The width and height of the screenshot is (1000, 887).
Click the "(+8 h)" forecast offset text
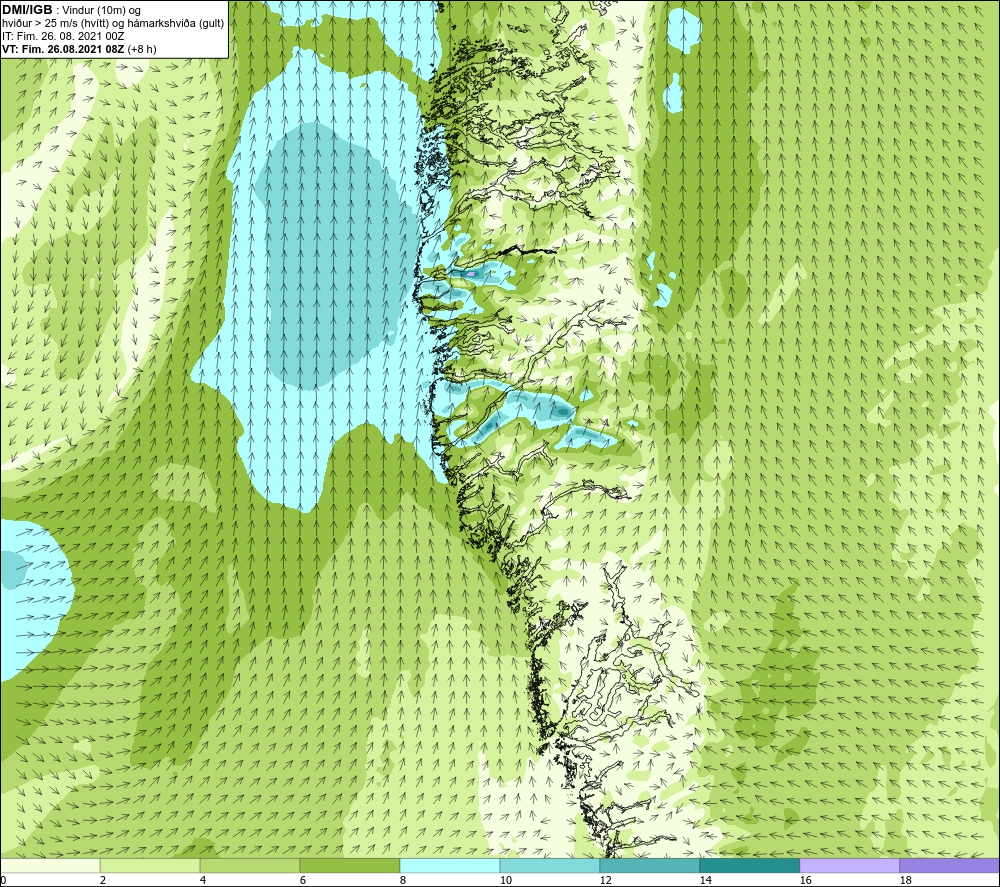[x=142, y=49]
